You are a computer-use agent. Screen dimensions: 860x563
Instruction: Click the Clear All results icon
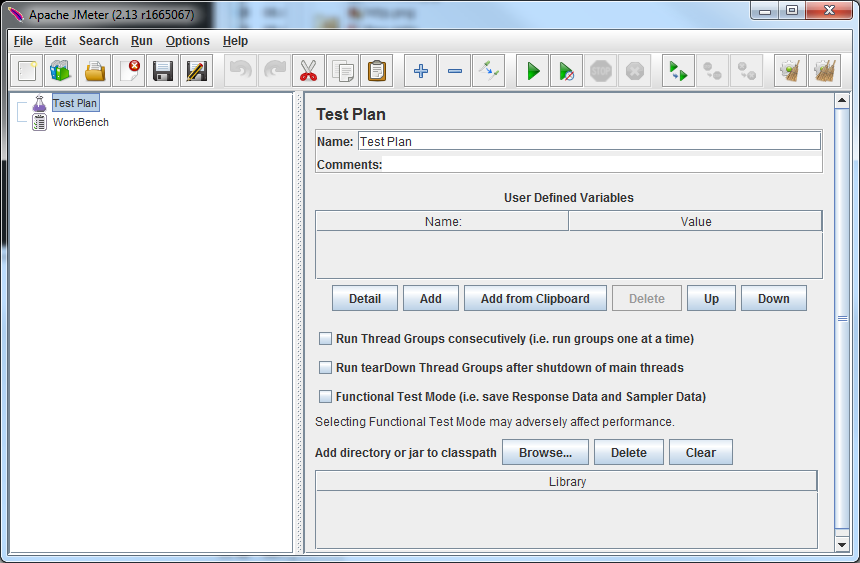[x=824, y=71]
